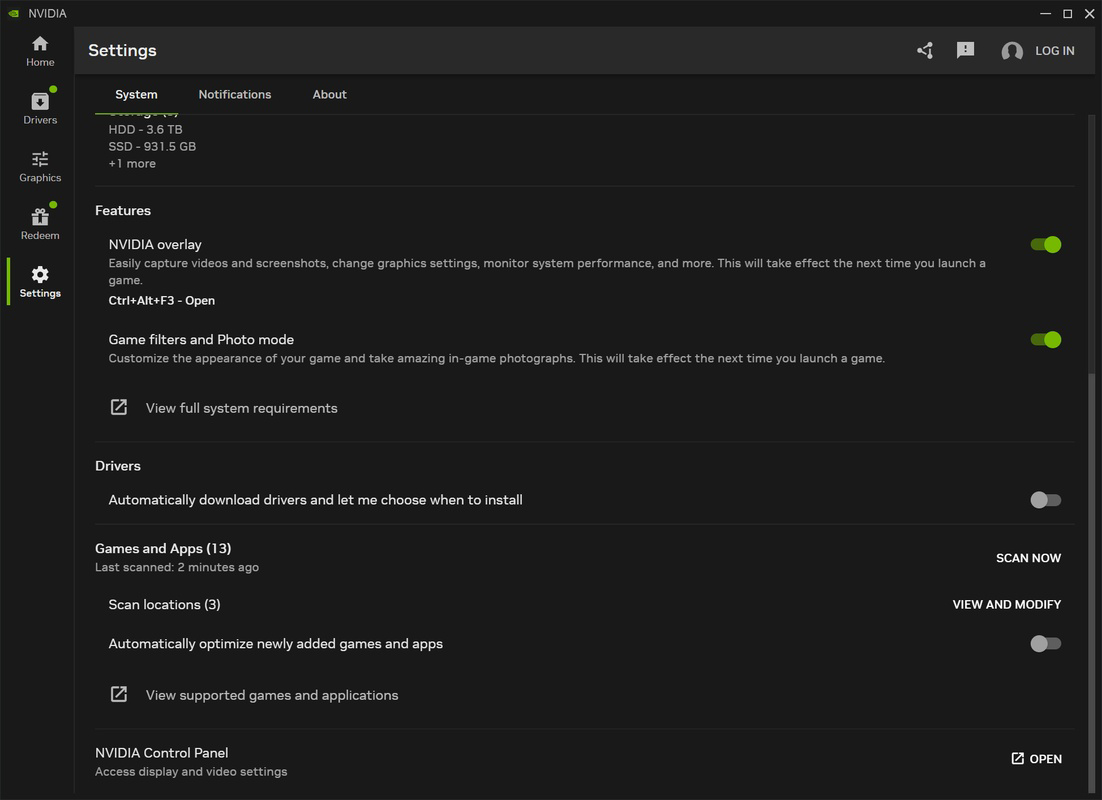Image resolution: width=1102 pixels, height=800 pixels.
Task: Click the 'HDD - 3.6 TB' storage line
Action: 145,129
